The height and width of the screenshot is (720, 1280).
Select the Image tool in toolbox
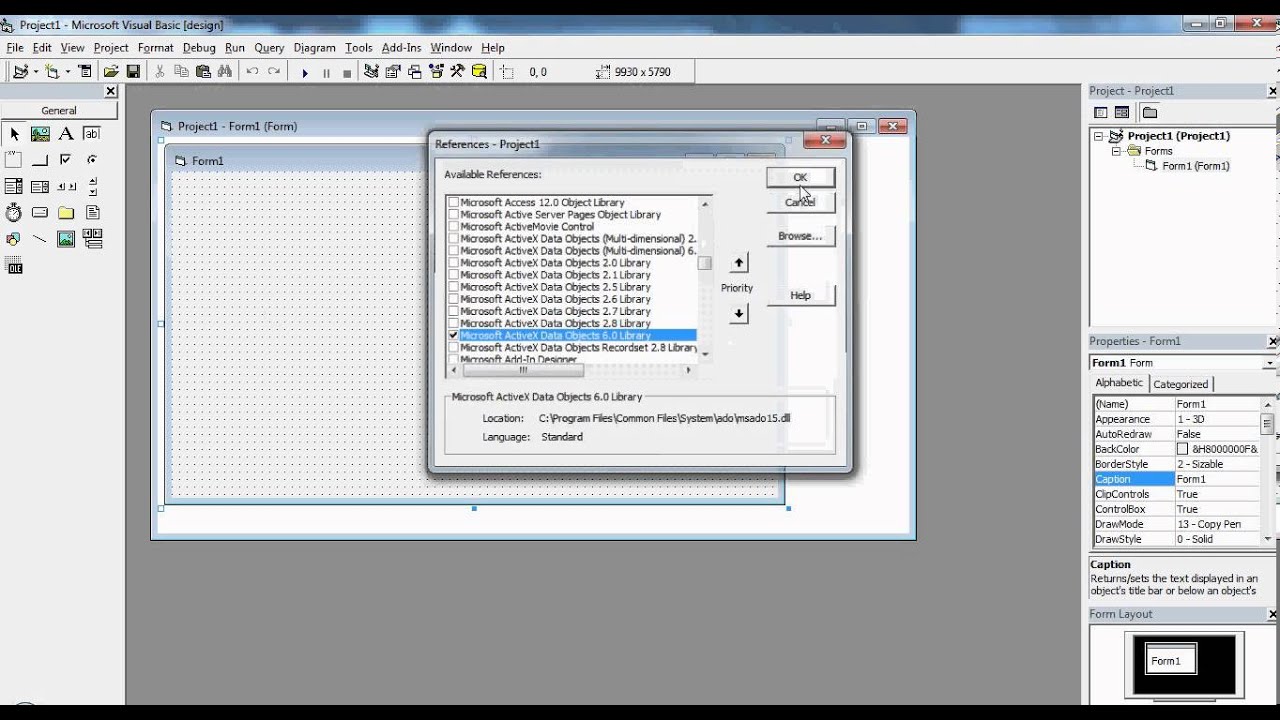(x=66, y=239)
